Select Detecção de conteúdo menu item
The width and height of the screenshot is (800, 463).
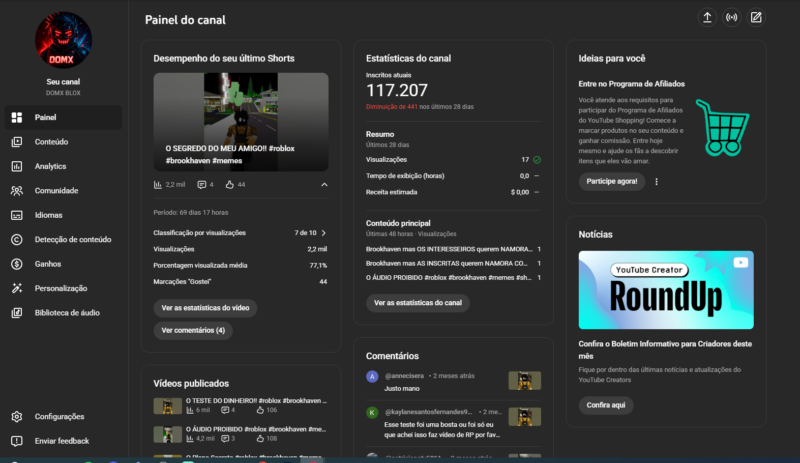pos(72,239)
